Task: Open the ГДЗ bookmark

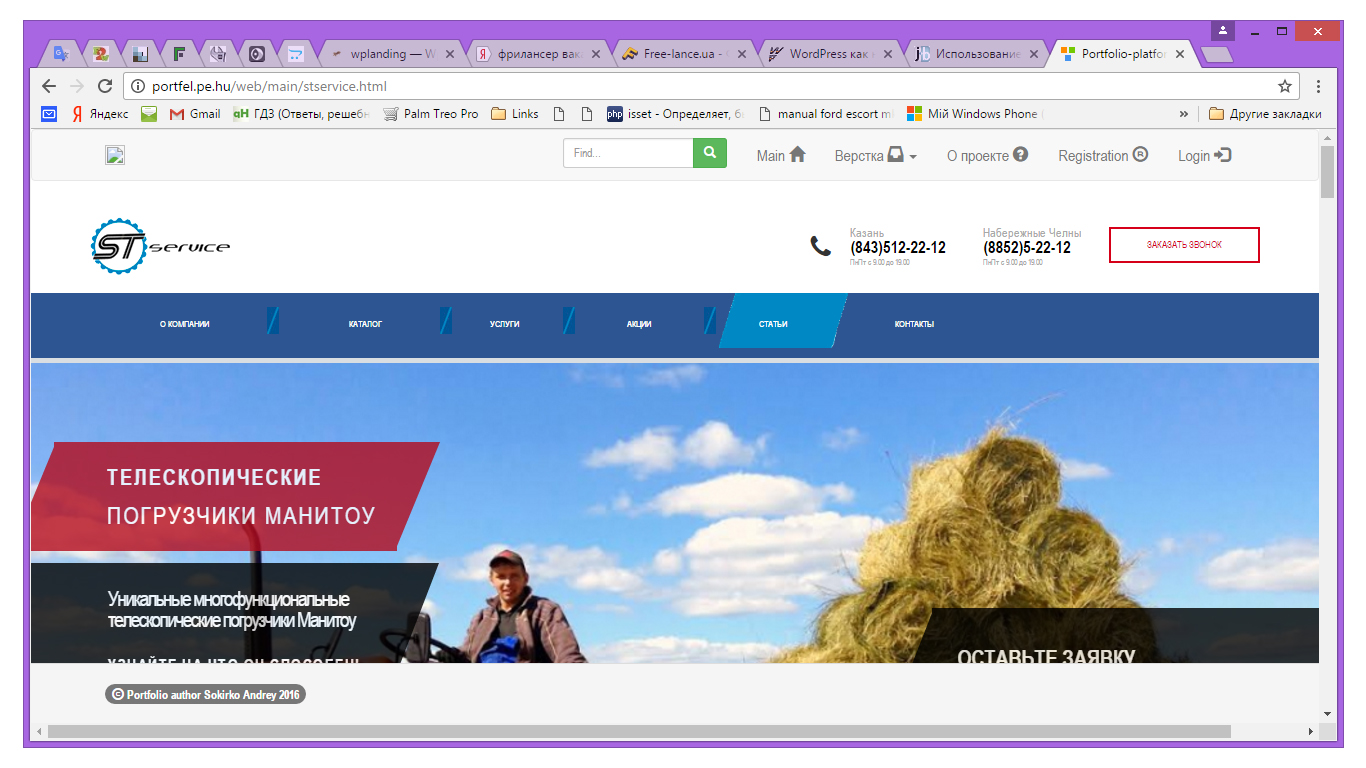Action: click(x=301, y=114)
